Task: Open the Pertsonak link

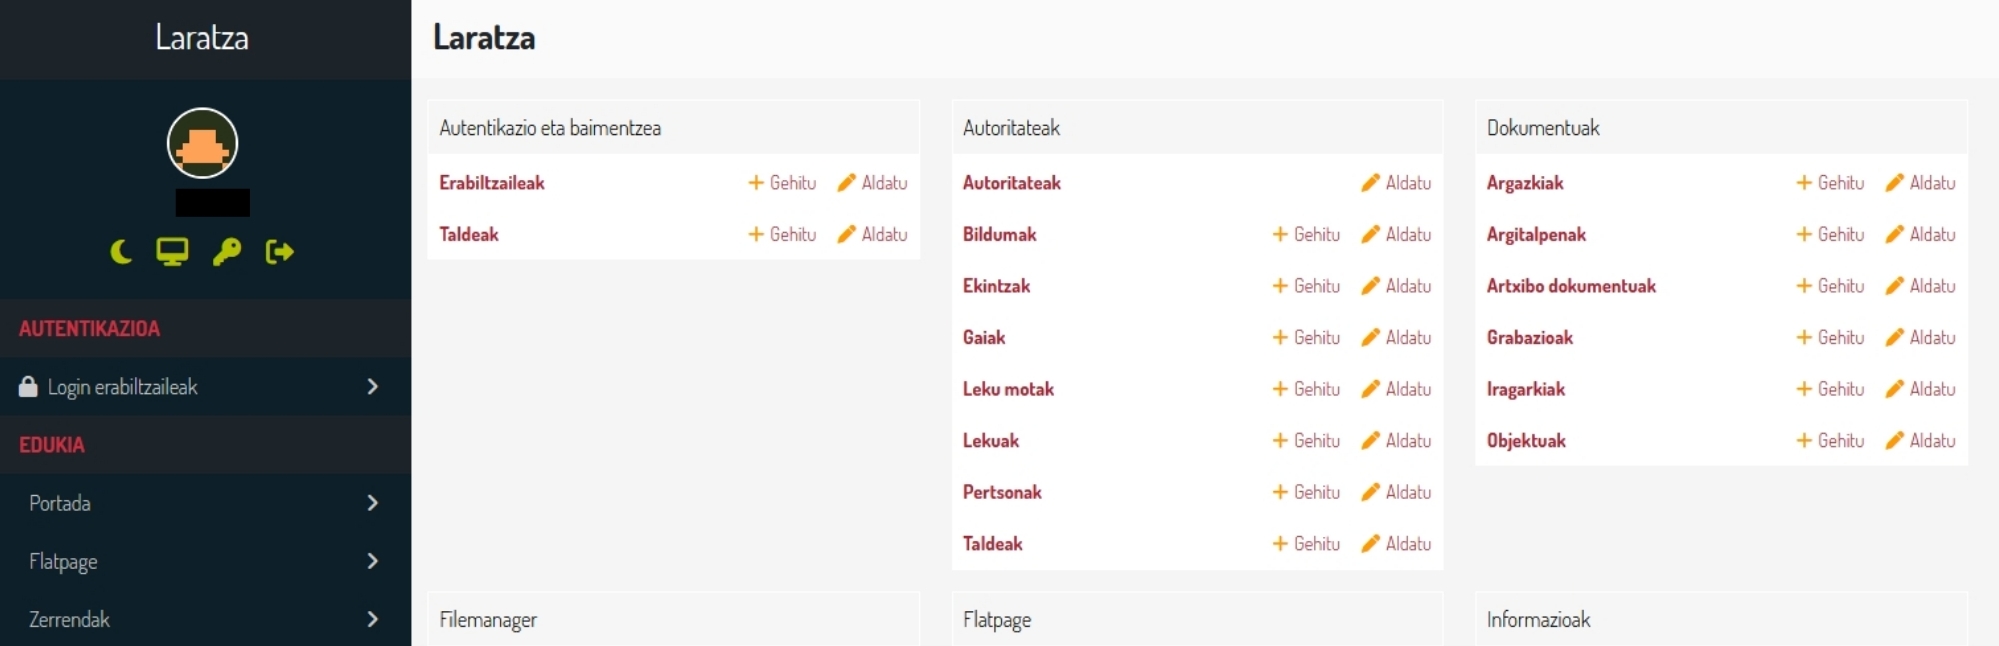Action: pos(1002,492)
